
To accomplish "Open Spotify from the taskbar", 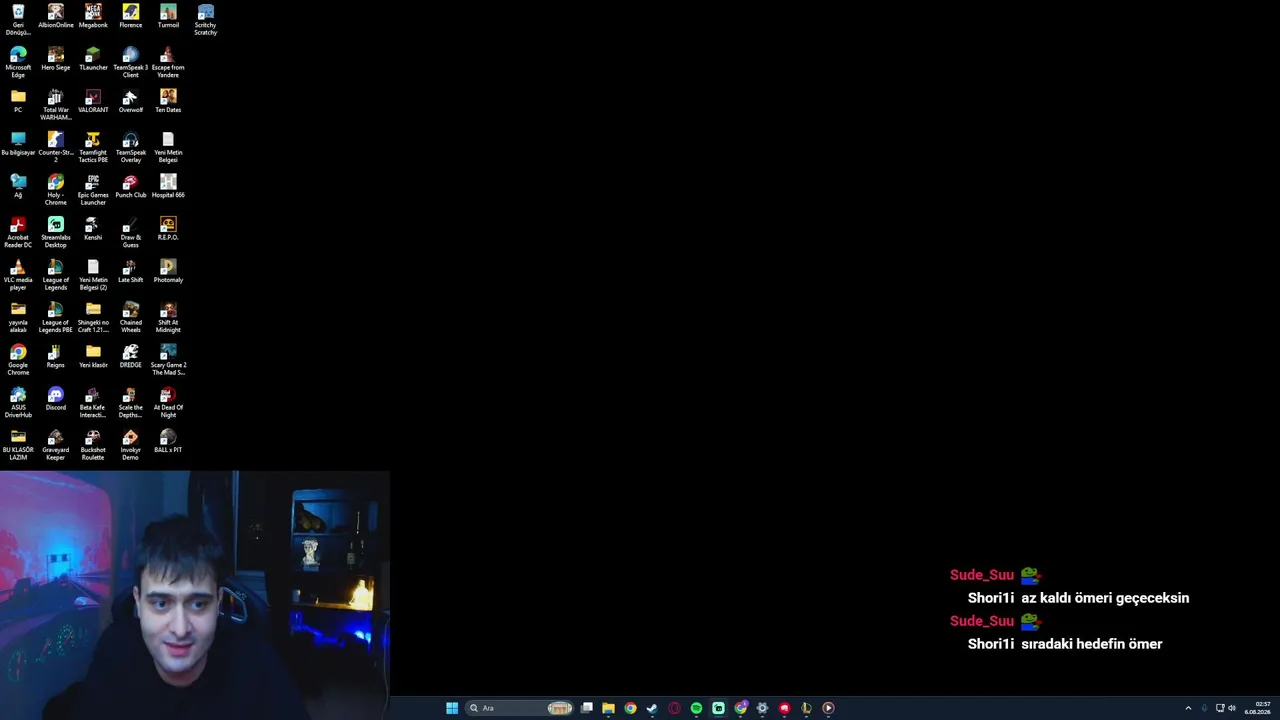I will click(696, 708).
